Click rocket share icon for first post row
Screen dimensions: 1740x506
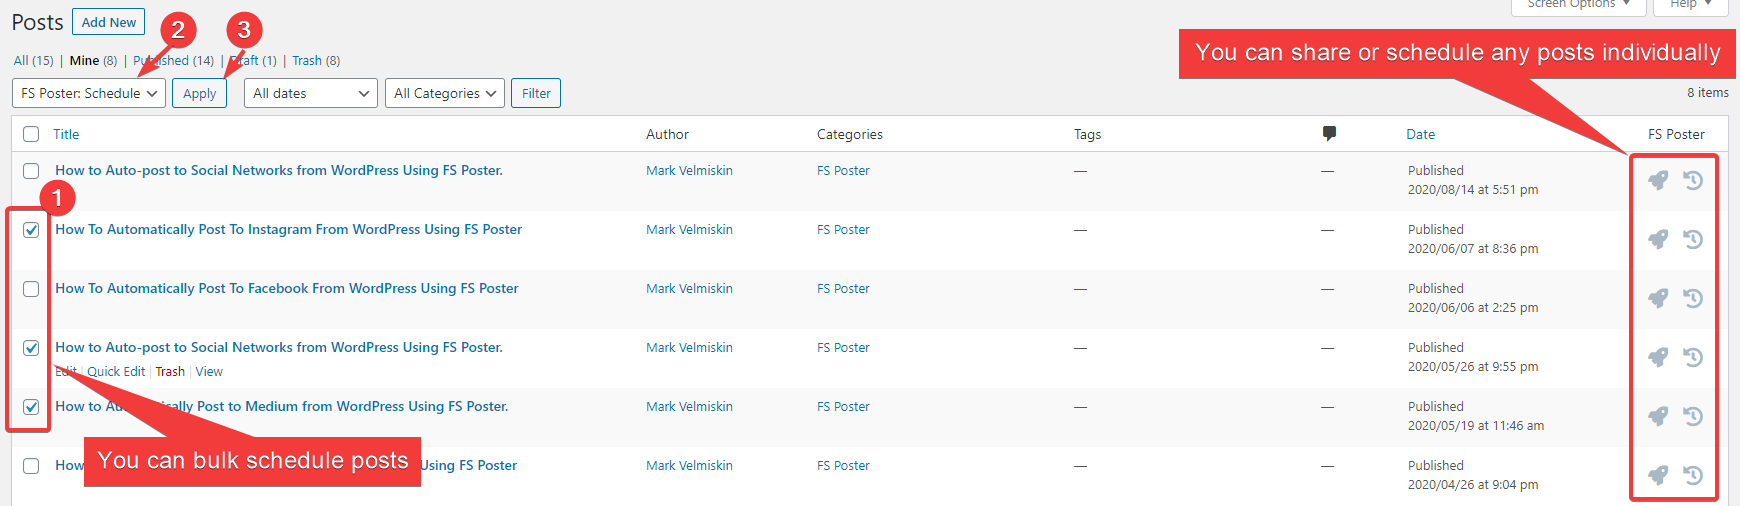[x=1658, y=180]
